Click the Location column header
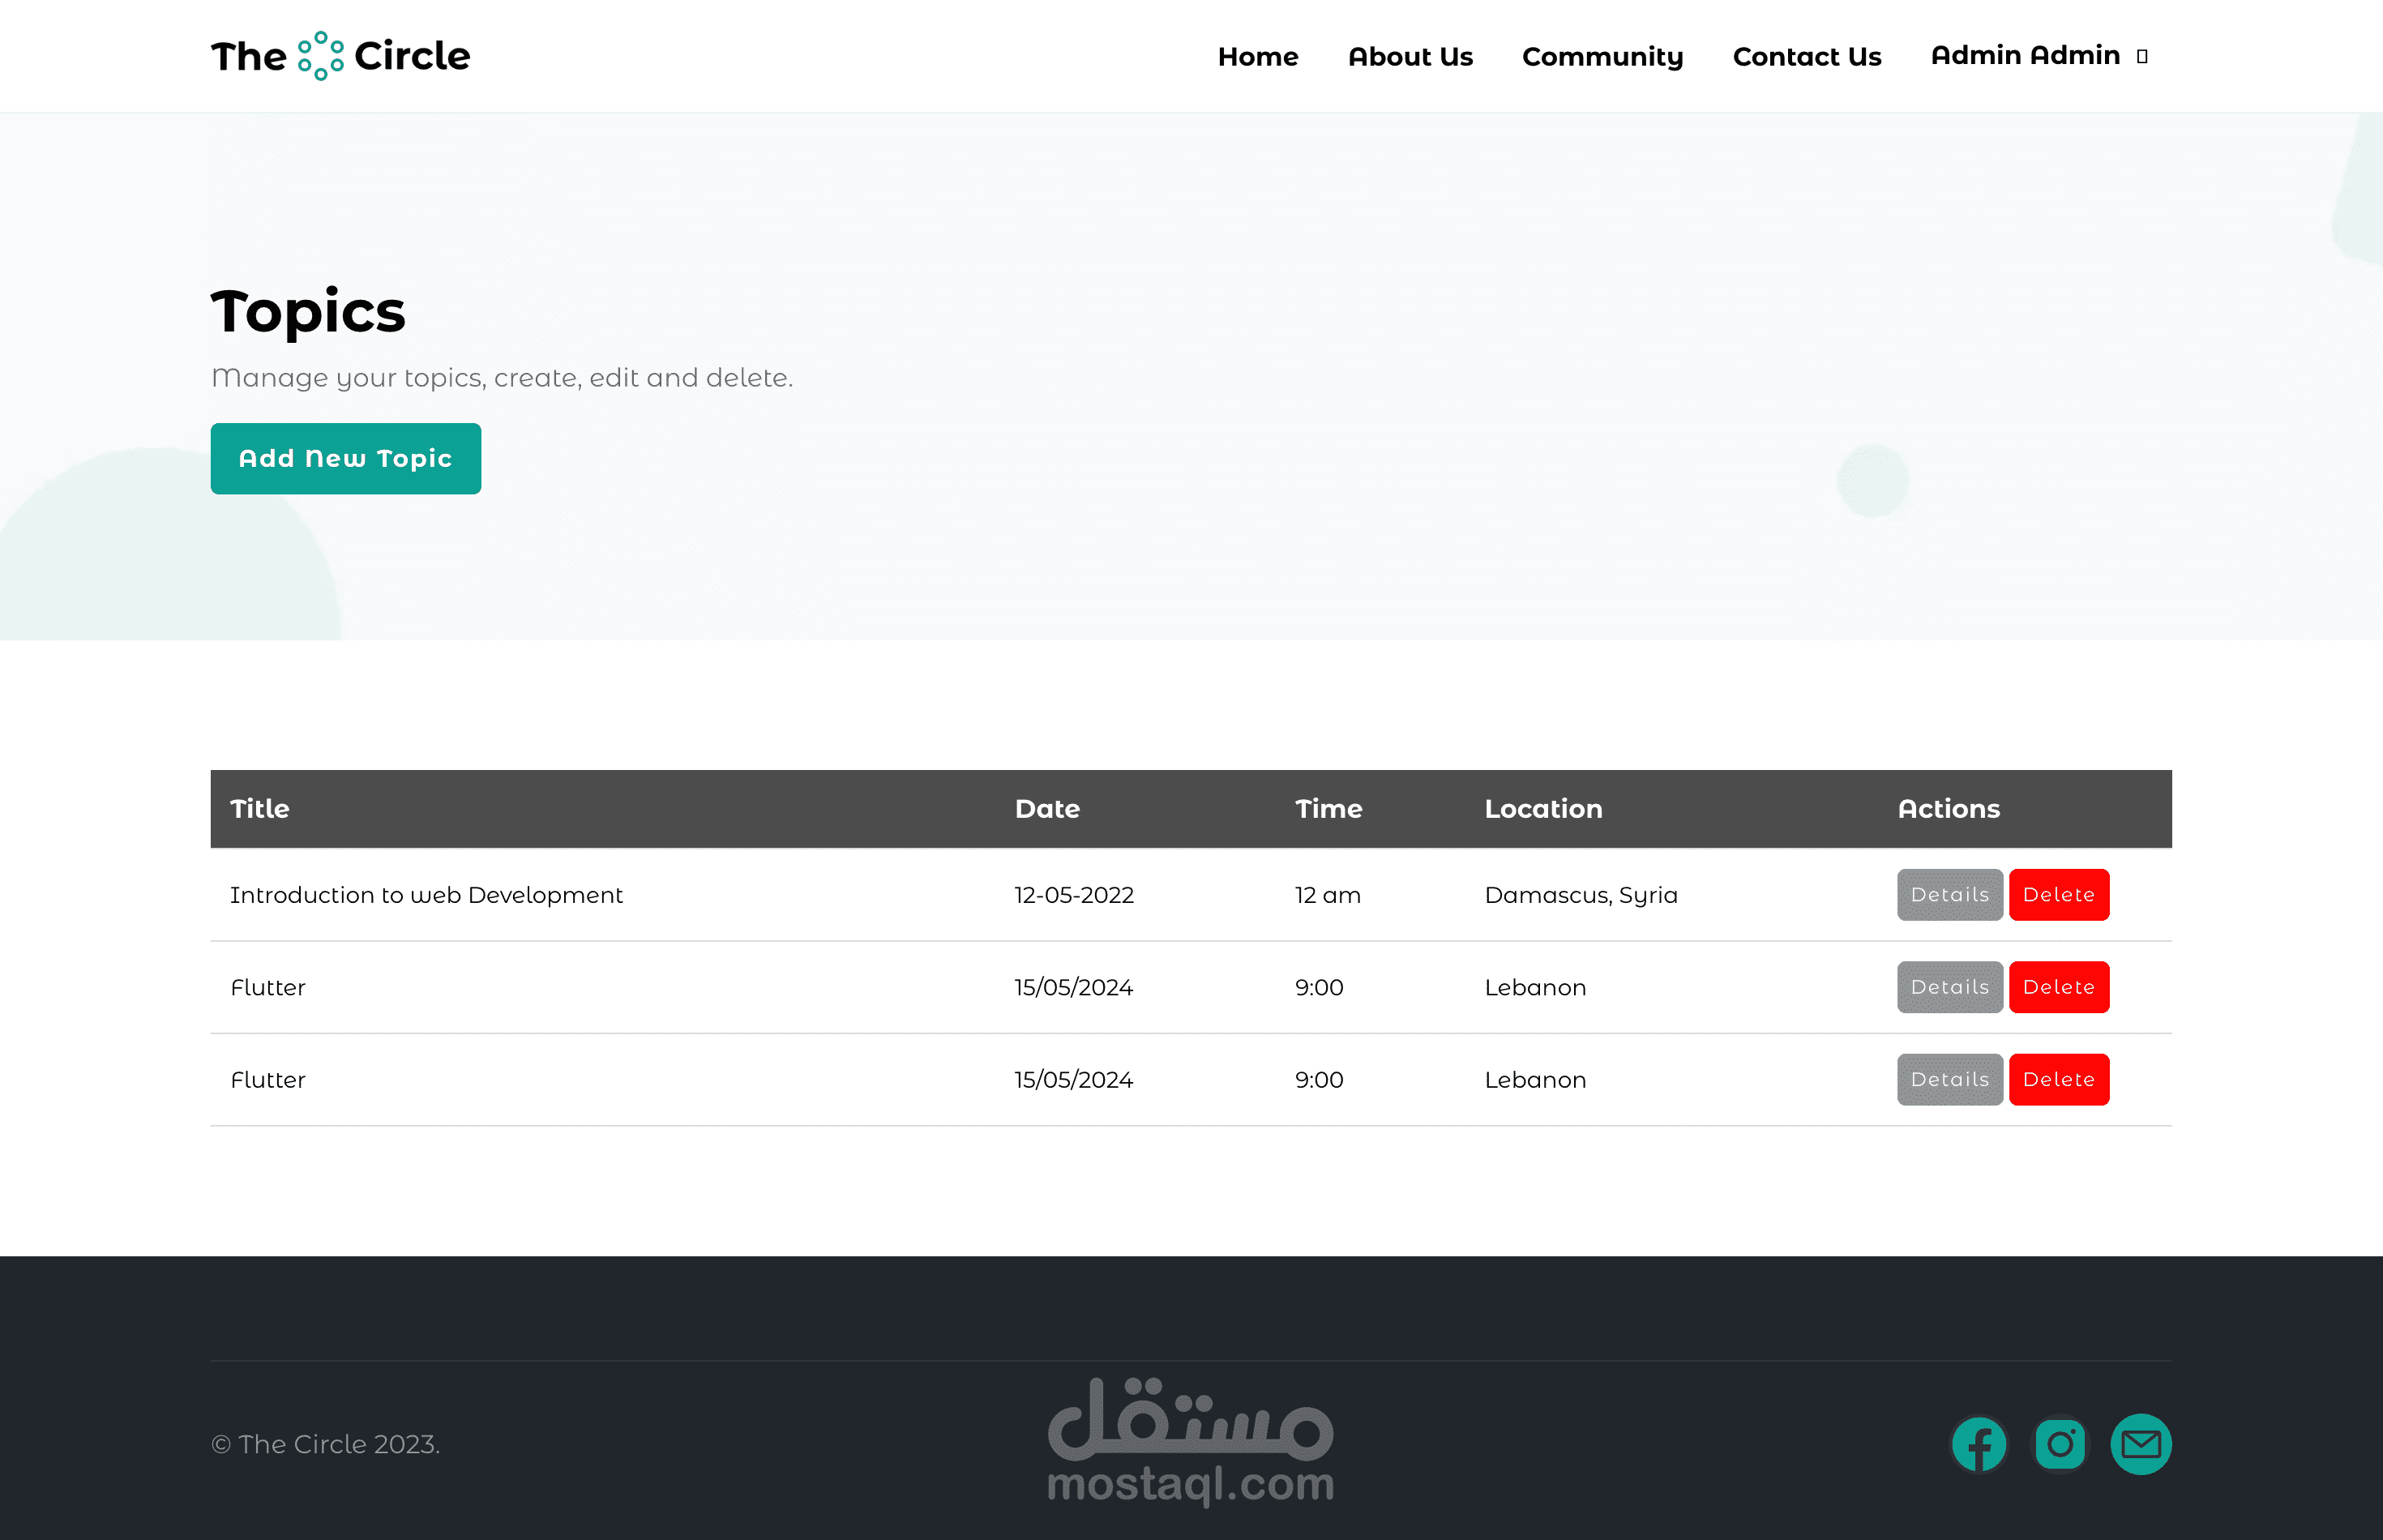Screen dimensions: 2383x1540 point(1543,809)
